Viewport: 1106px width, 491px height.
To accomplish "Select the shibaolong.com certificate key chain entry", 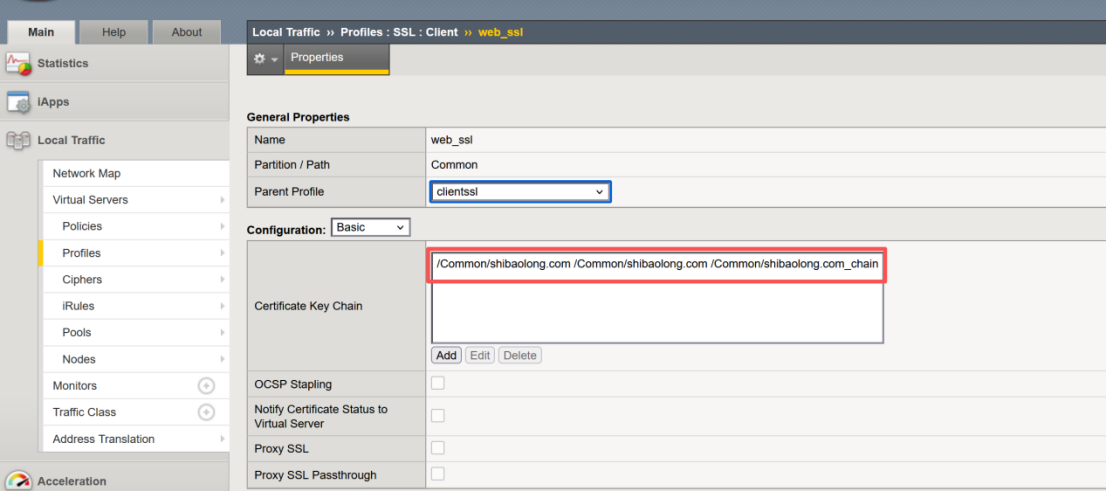I will 657,264.
